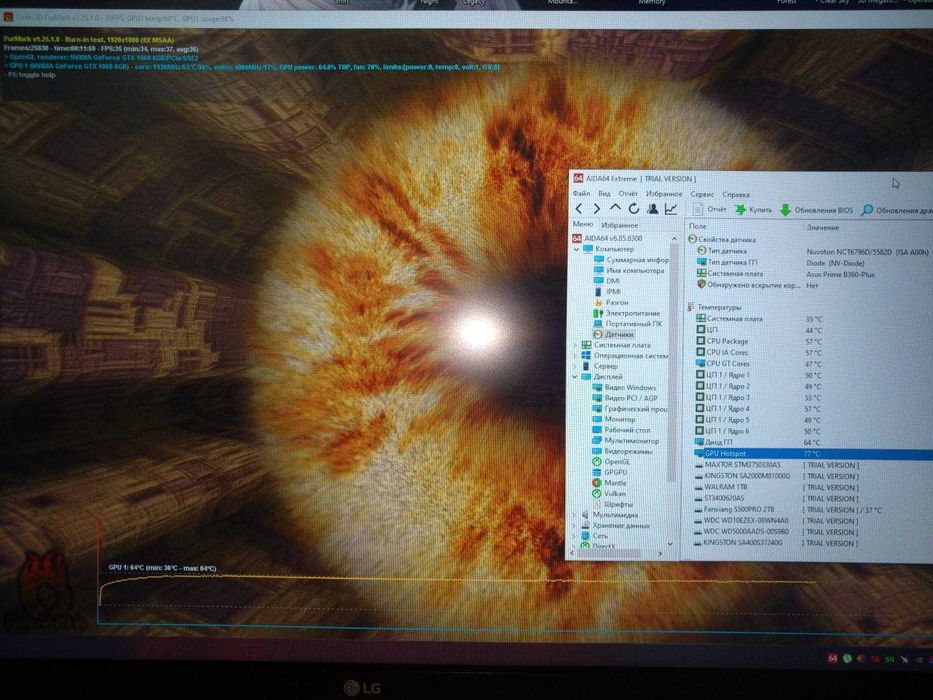Open the Сервис menu
Screen dimensions: 933x700
pos(702,194)
